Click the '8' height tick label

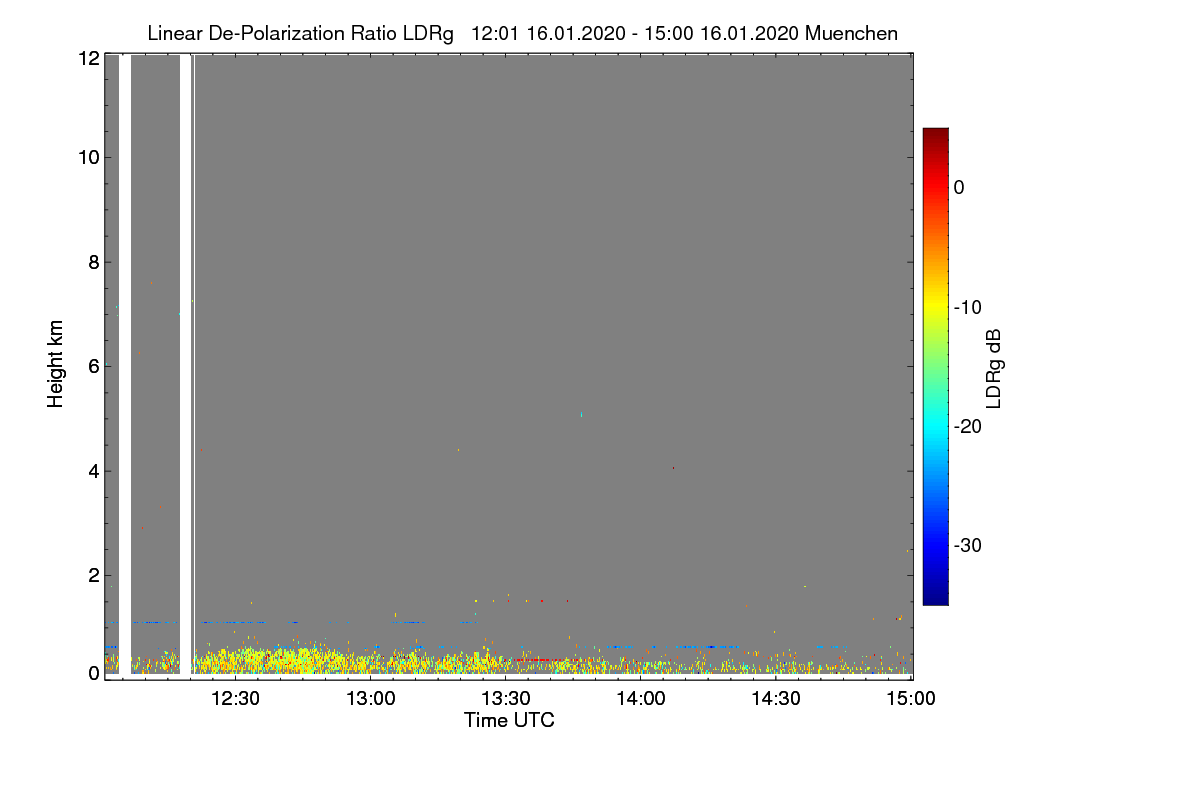tap(94, 262)
